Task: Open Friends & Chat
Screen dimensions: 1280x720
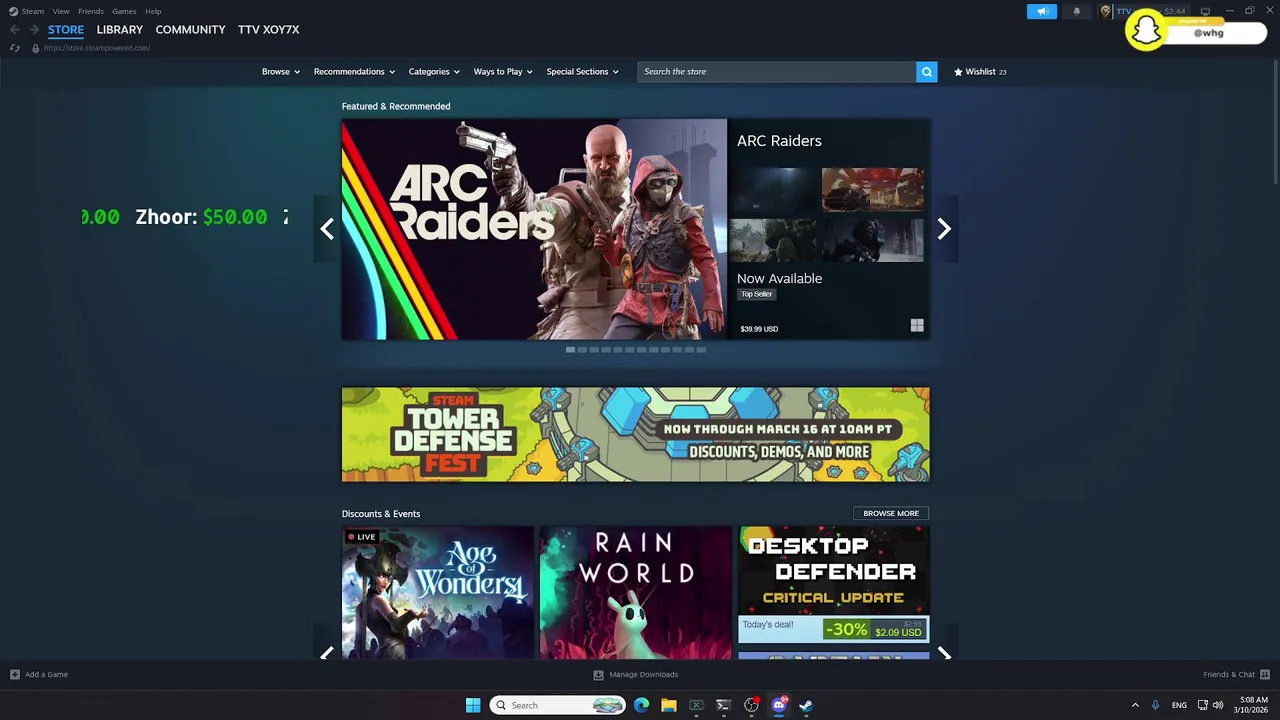Action: [1236, 675]
